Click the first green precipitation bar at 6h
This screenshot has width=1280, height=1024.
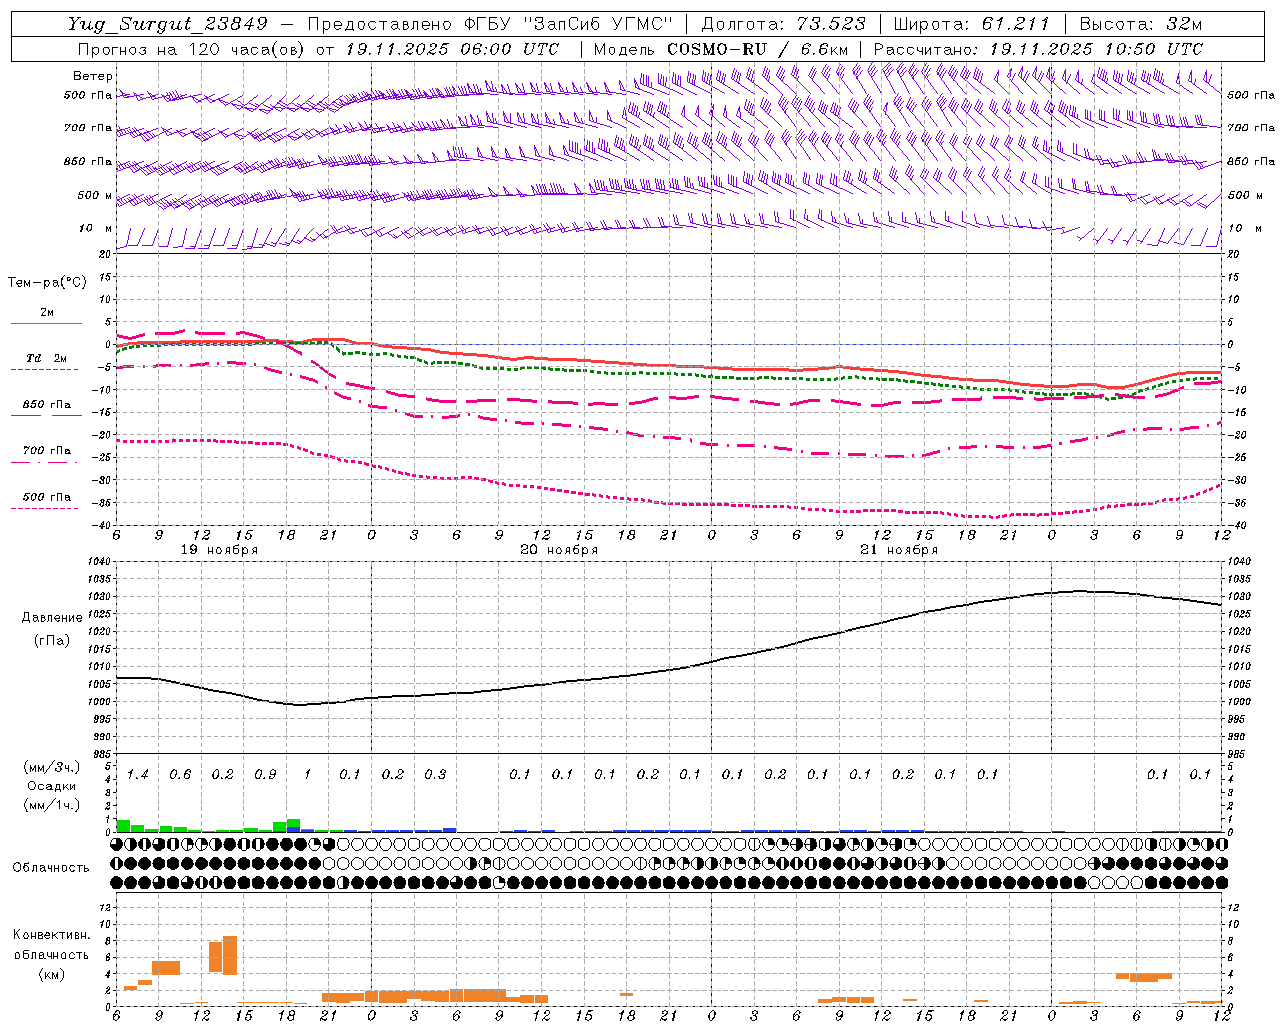click(123, 826)
